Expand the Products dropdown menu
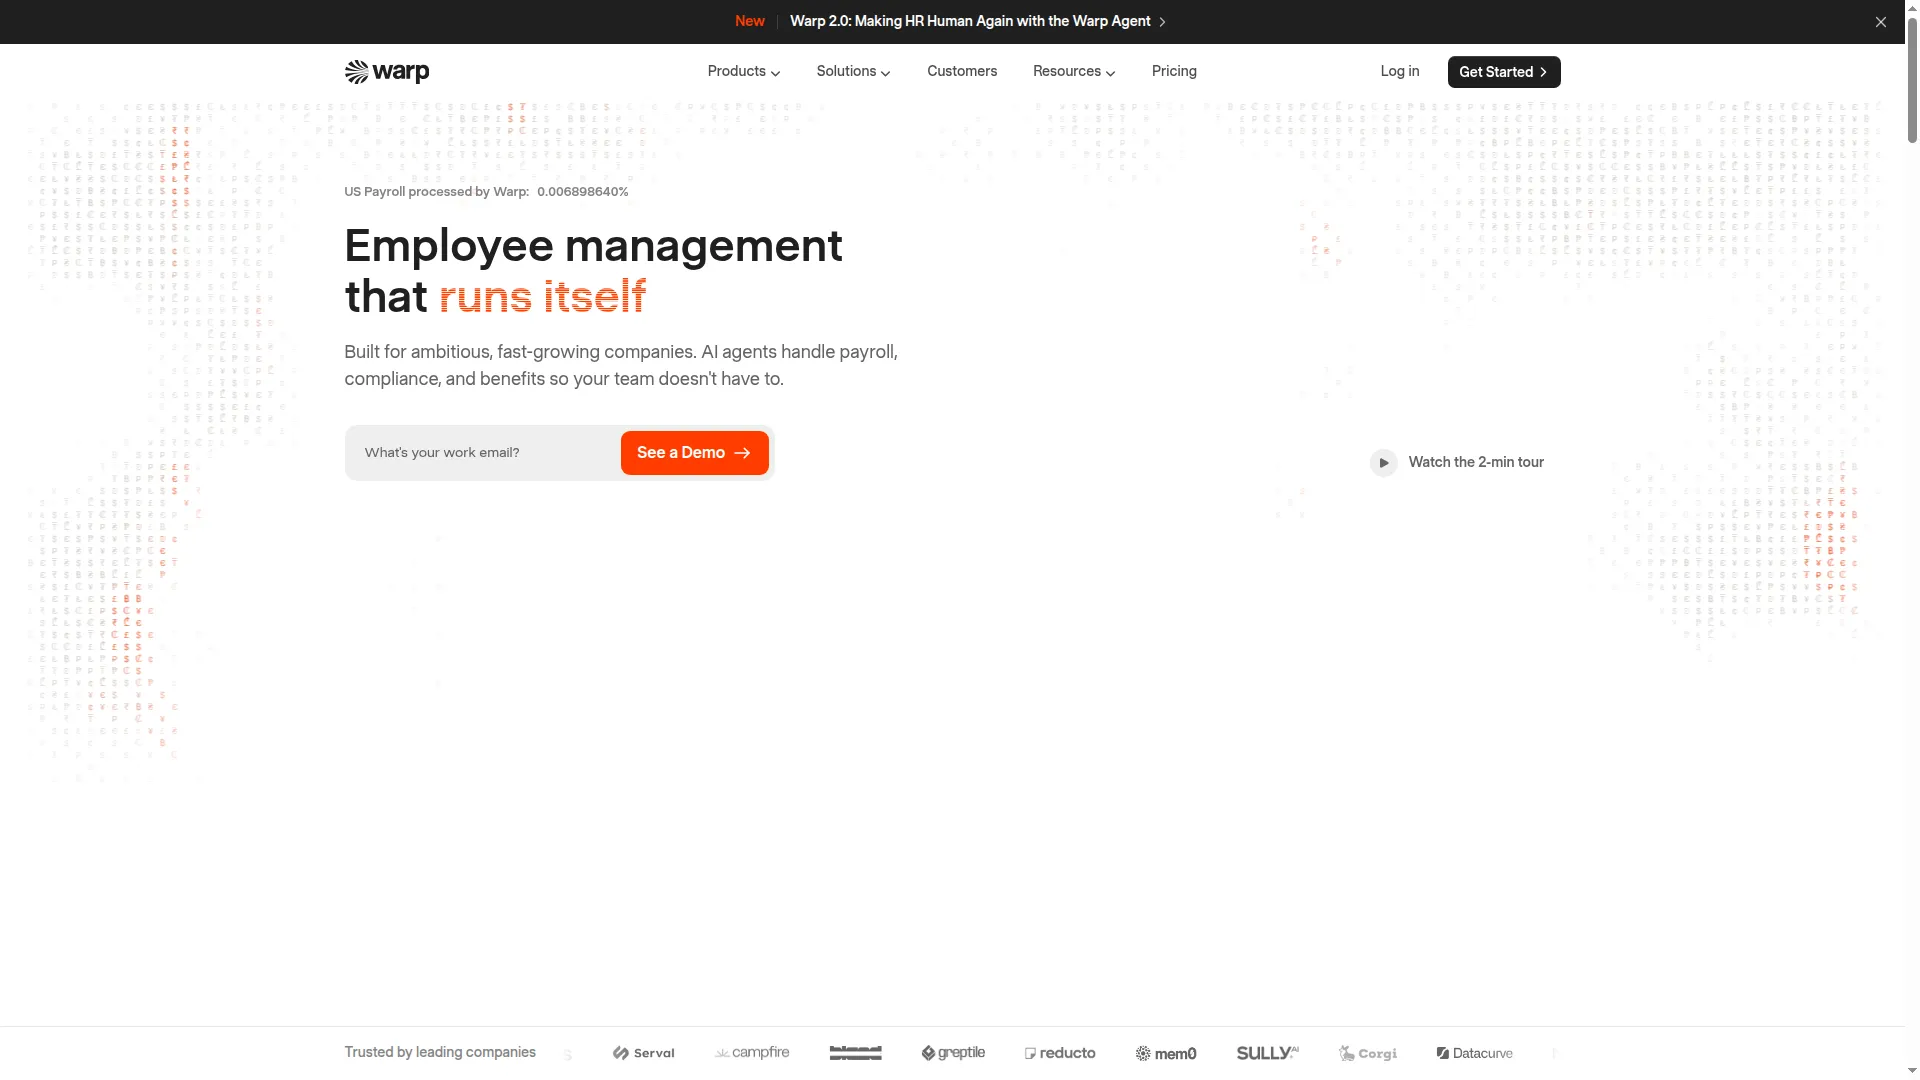This screenshot has height=1080, width=1920. (x=744, y=71)
